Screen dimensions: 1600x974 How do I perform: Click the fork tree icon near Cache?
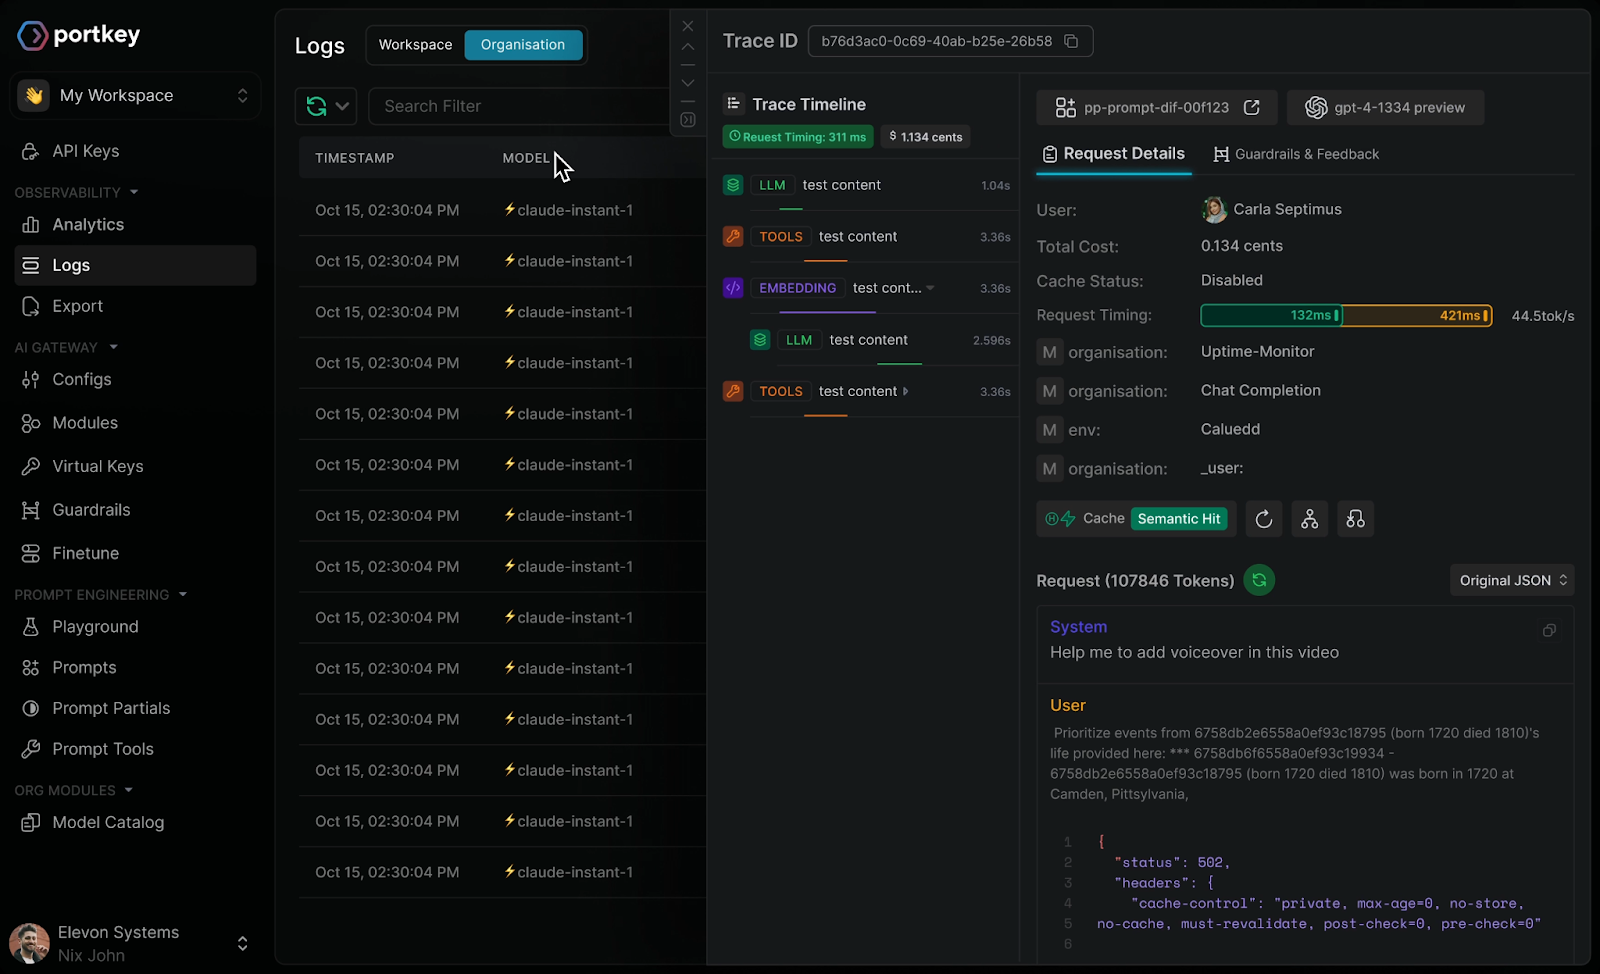tap(1310, 519)
